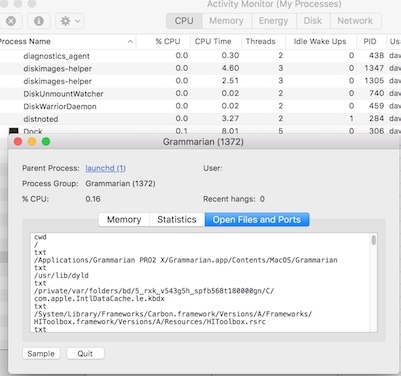Viewport: 401px width, 376px height.
Task: Click the 4.60 CPU Time cell
Action: (230, 68)
